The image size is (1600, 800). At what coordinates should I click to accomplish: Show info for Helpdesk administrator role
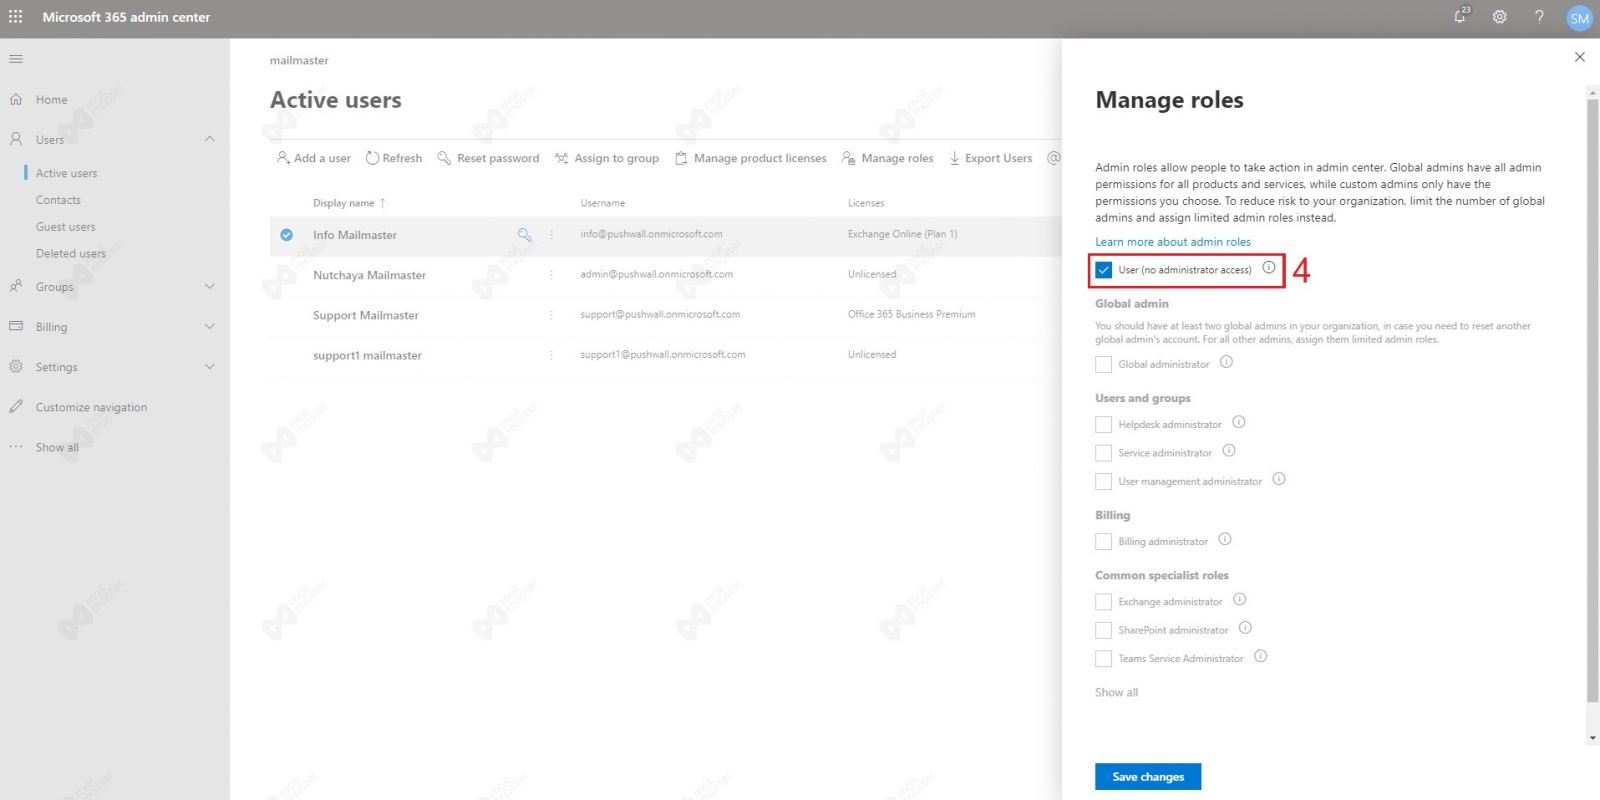[1239, 422]
